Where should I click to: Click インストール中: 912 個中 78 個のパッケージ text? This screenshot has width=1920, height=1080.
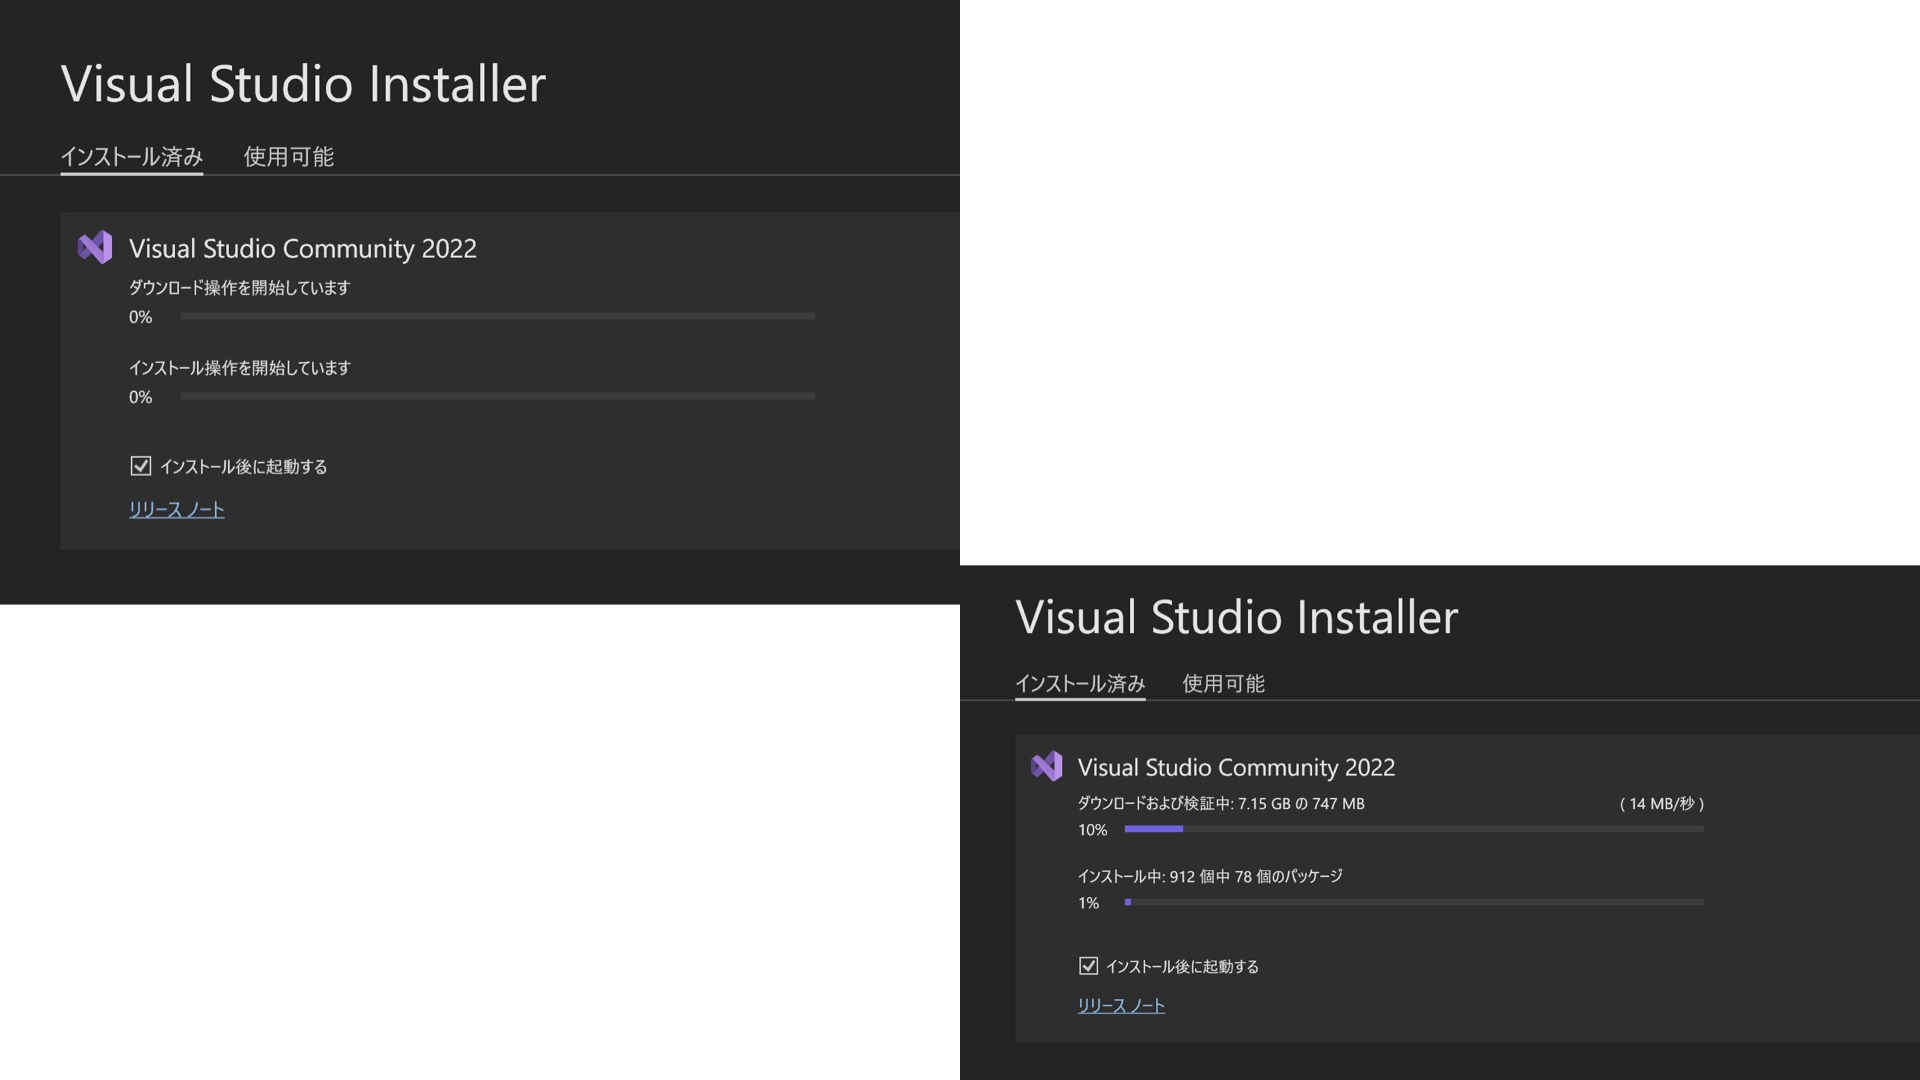pyautogui.click(x=1210, y=877)
